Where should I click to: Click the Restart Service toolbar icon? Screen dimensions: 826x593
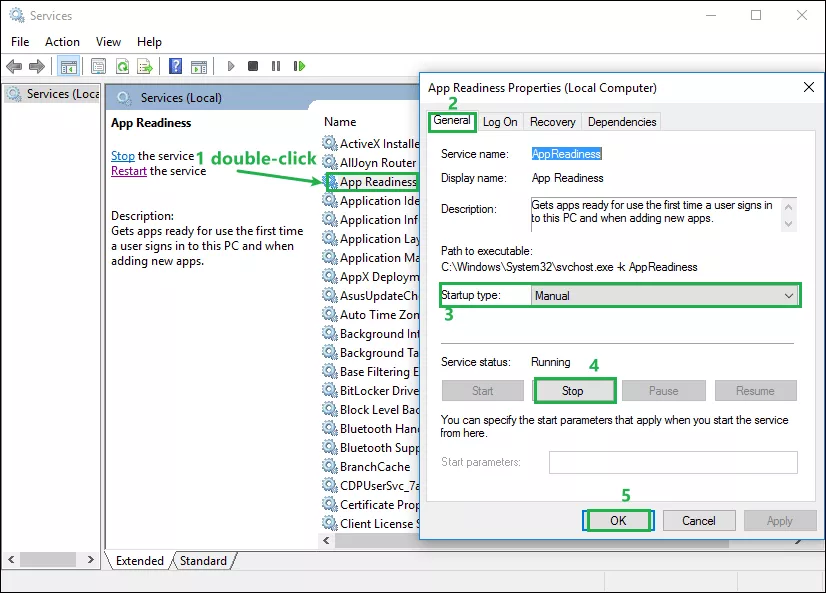click(x=299, y=66)
